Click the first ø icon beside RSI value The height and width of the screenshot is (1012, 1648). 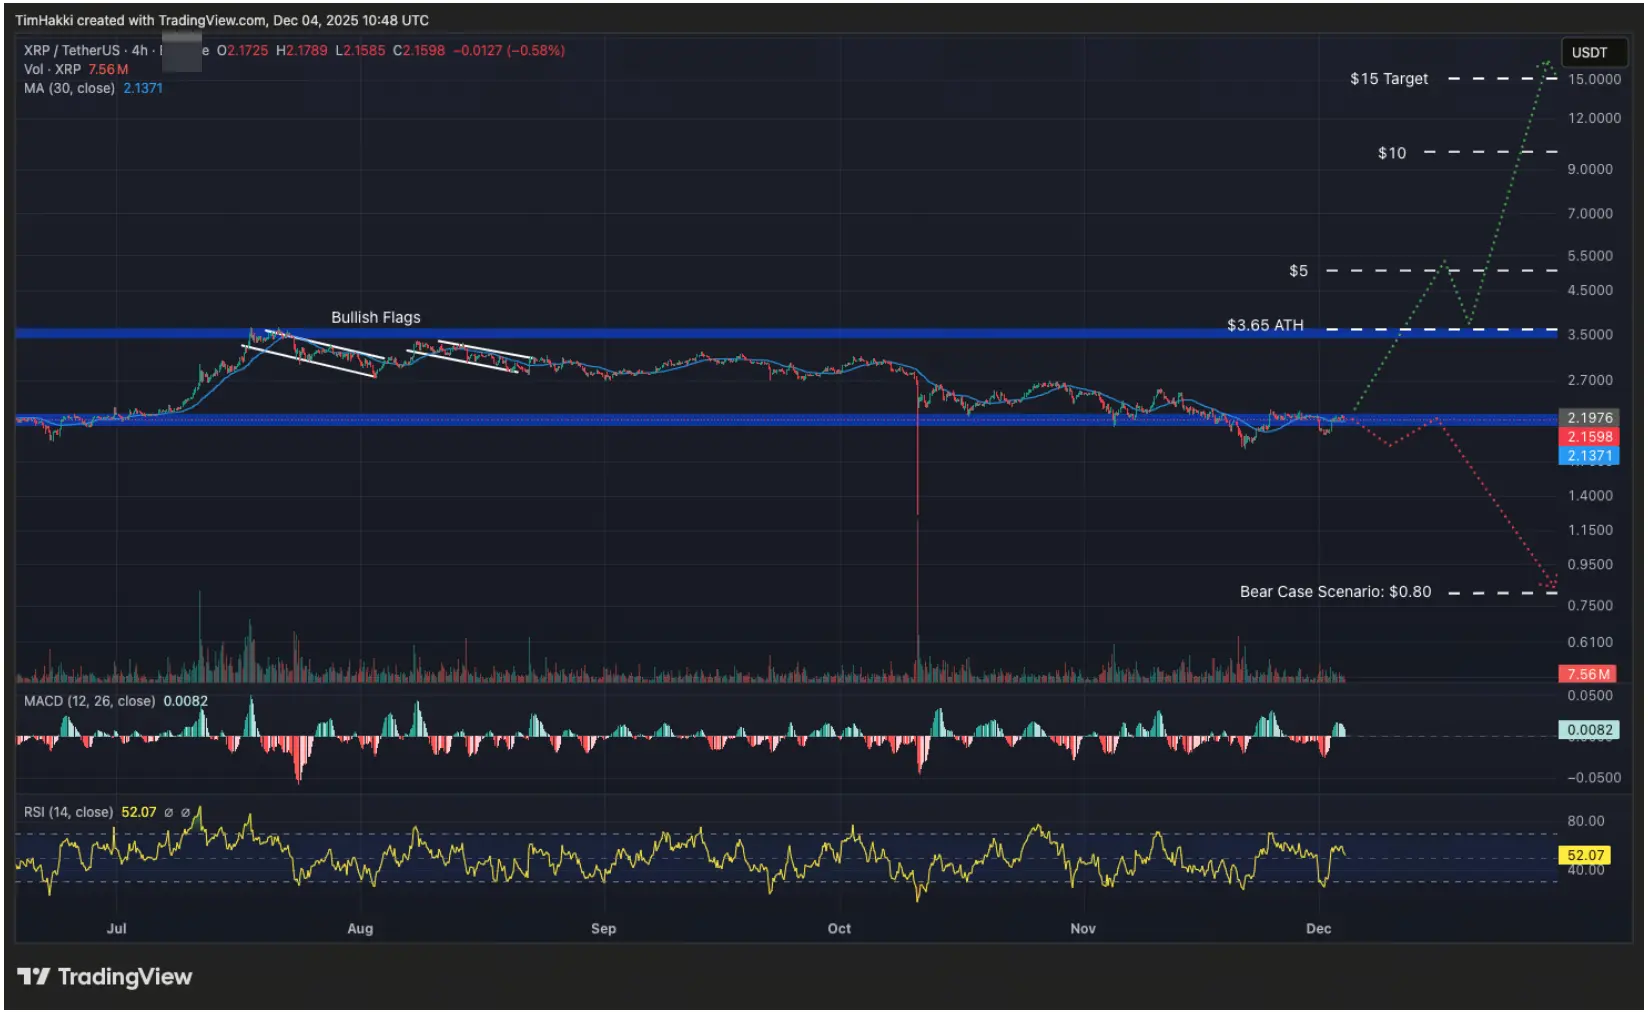pos(170,812)
